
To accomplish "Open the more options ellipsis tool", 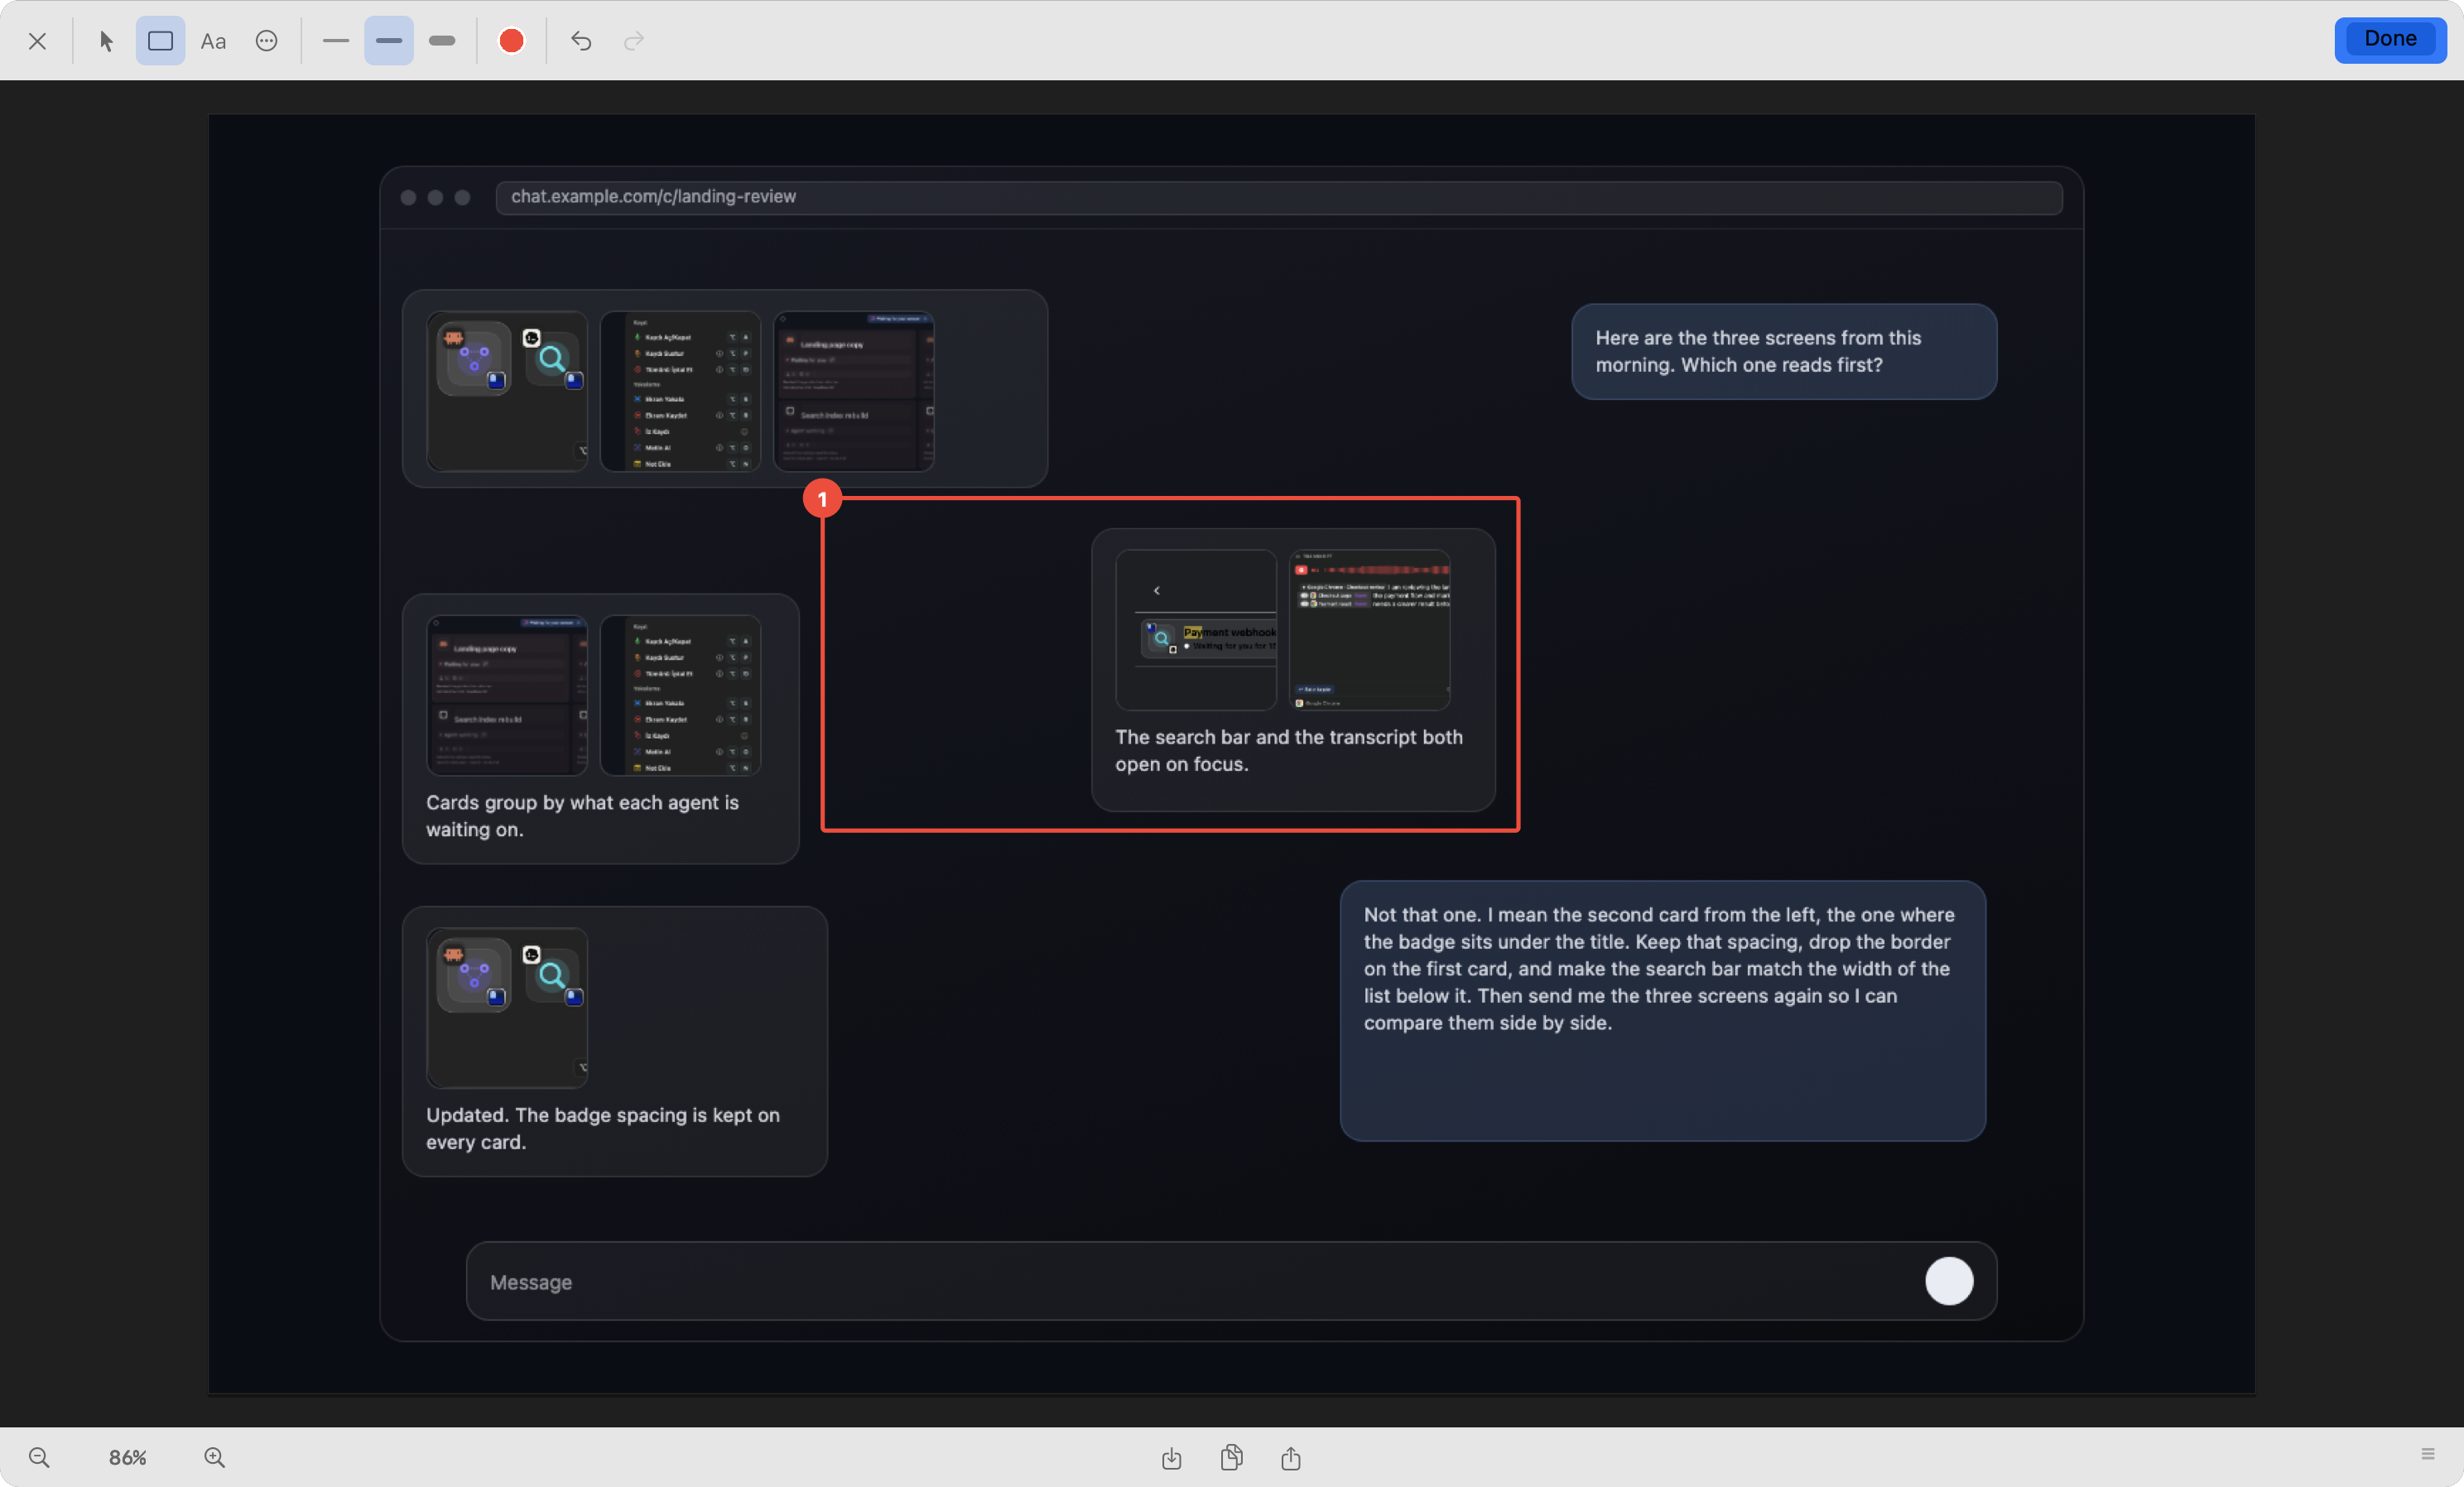I will [x=266, y=41].
